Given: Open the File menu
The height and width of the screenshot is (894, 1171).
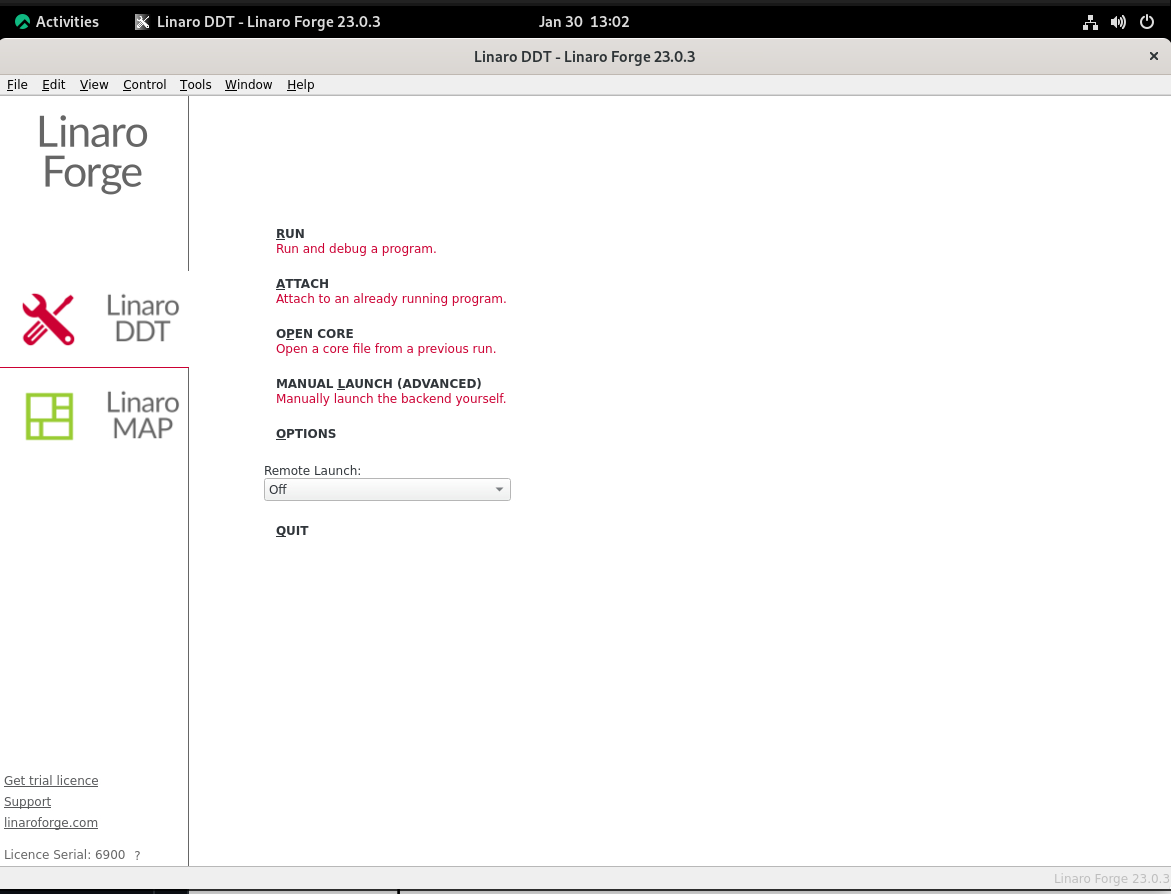Looking at the screenshot, I should pos(17,84).
